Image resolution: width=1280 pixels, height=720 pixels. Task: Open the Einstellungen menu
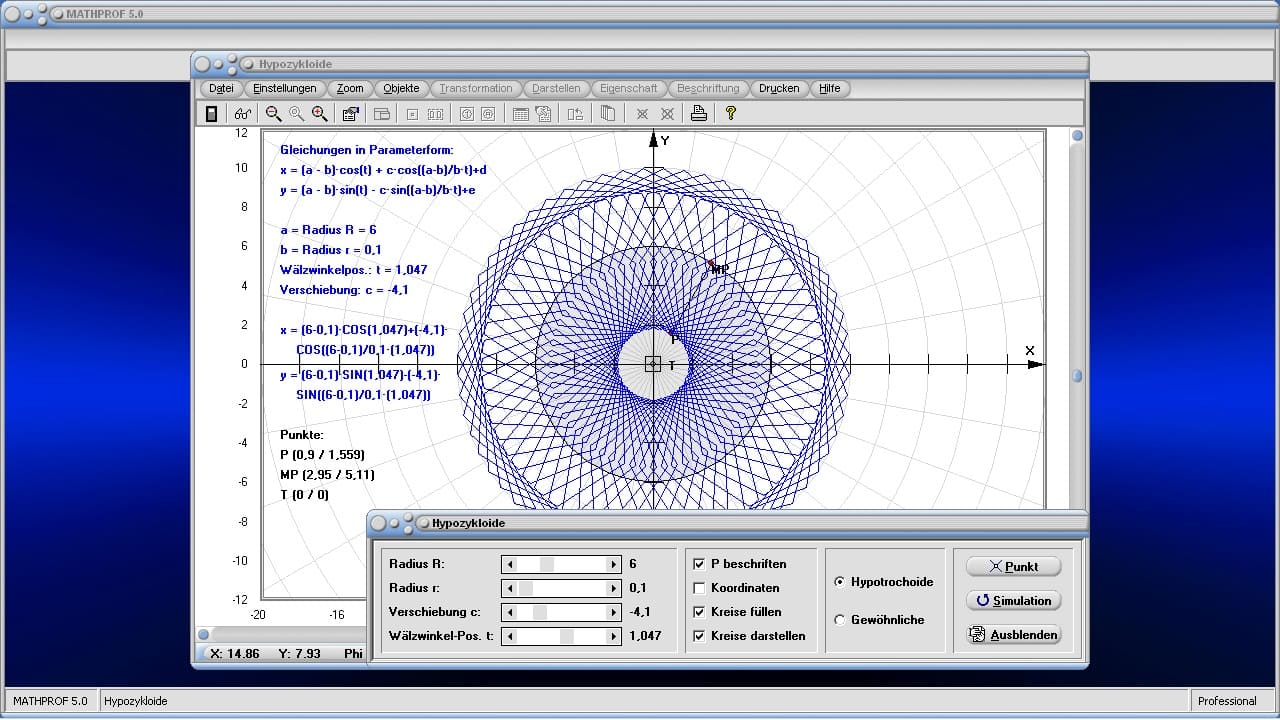(285, 88)
